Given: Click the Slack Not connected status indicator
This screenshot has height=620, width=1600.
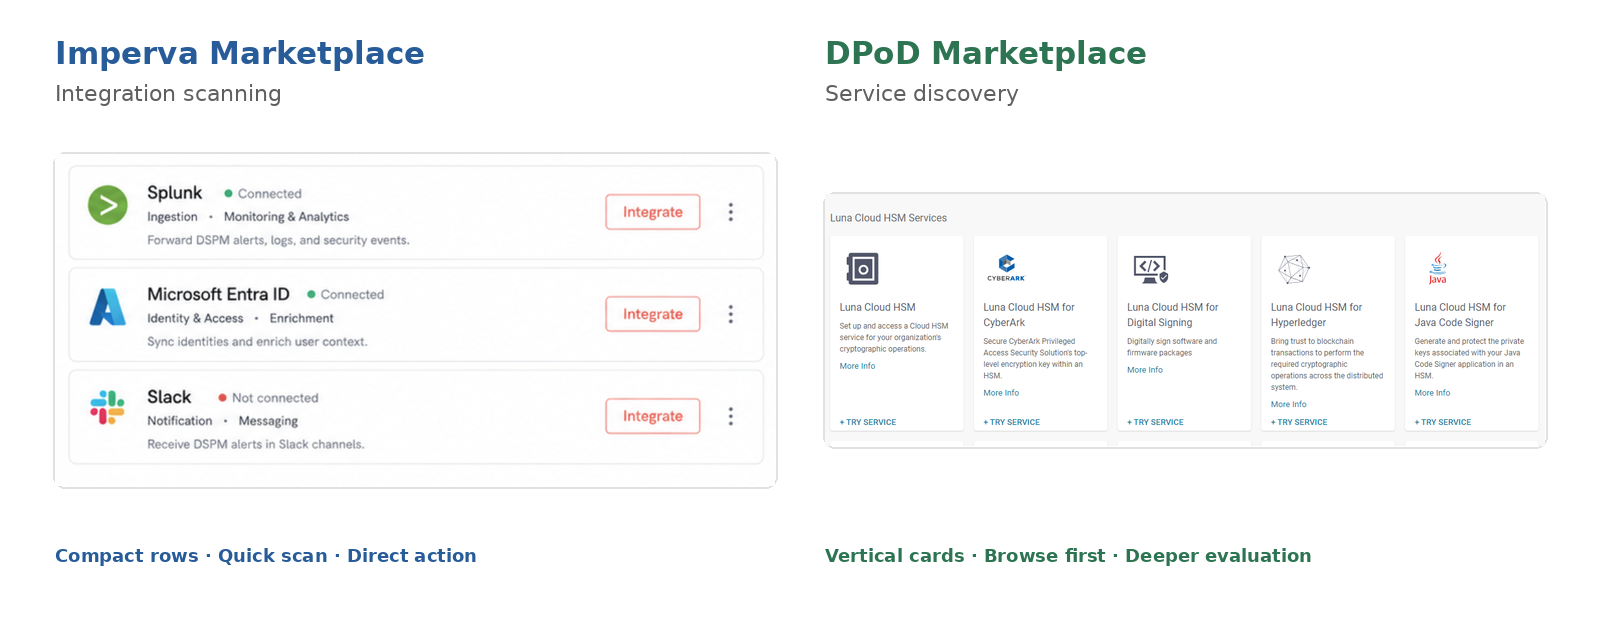Looking at the screenshot, I should pos(268,398).
